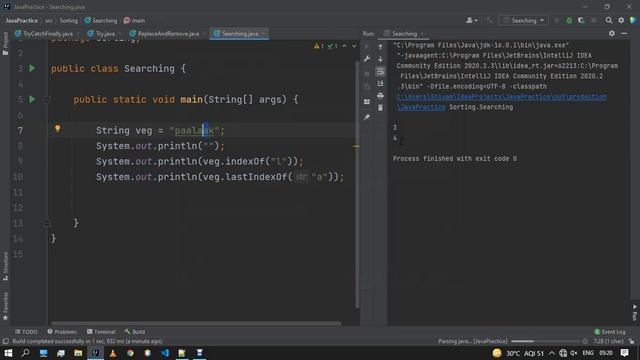Screen dimensions: 640x360
Task: Open the classpath link in the console output
Action: pyautogui.click(x=502, y=97)
